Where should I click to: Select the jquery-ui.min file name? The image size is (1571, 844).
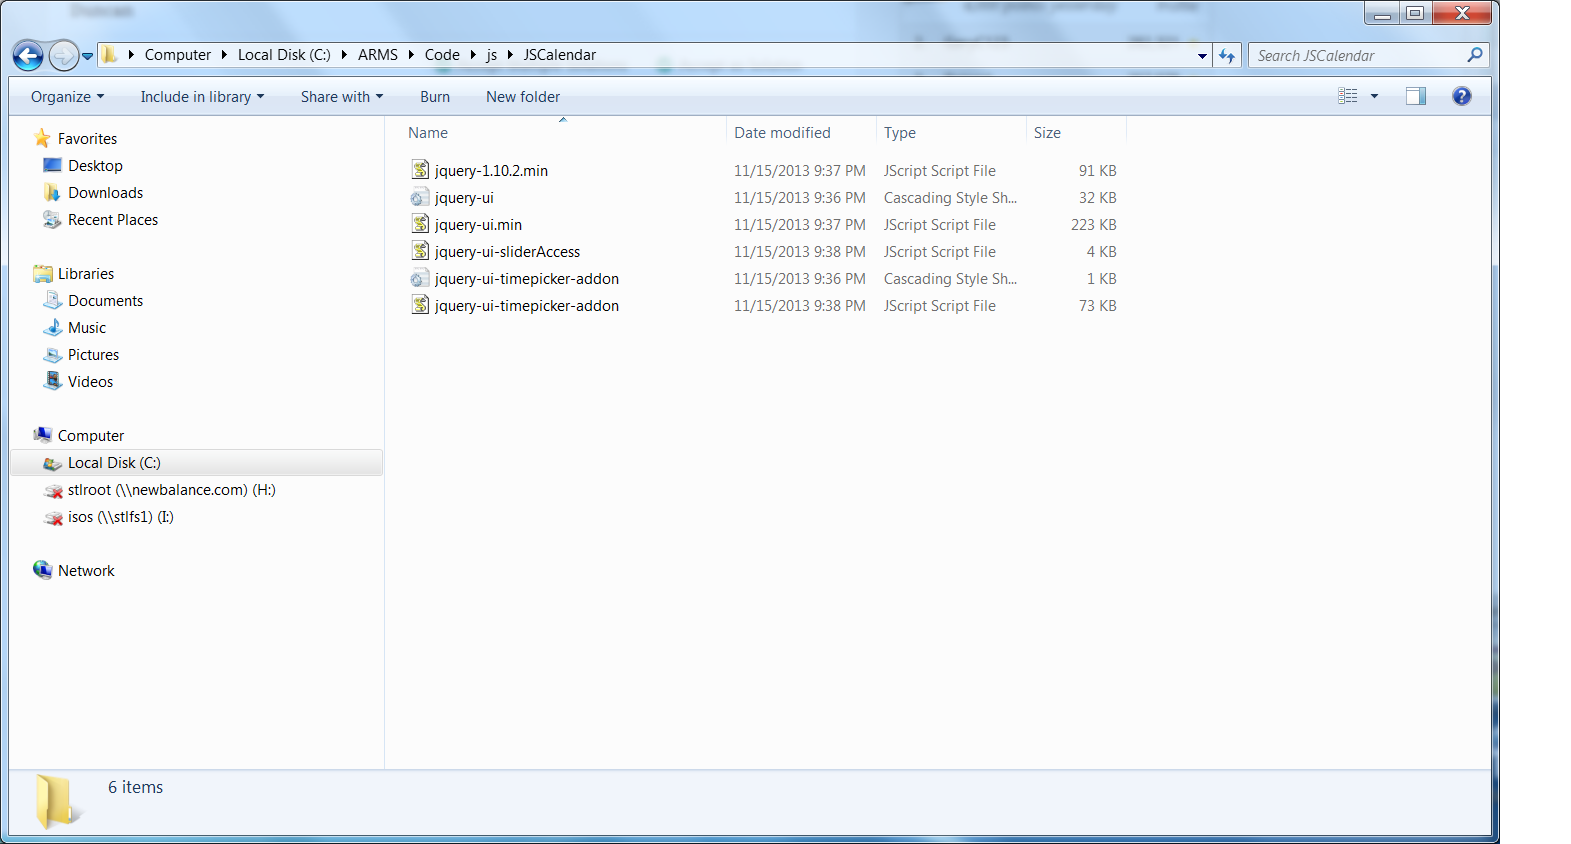point(478,225)
